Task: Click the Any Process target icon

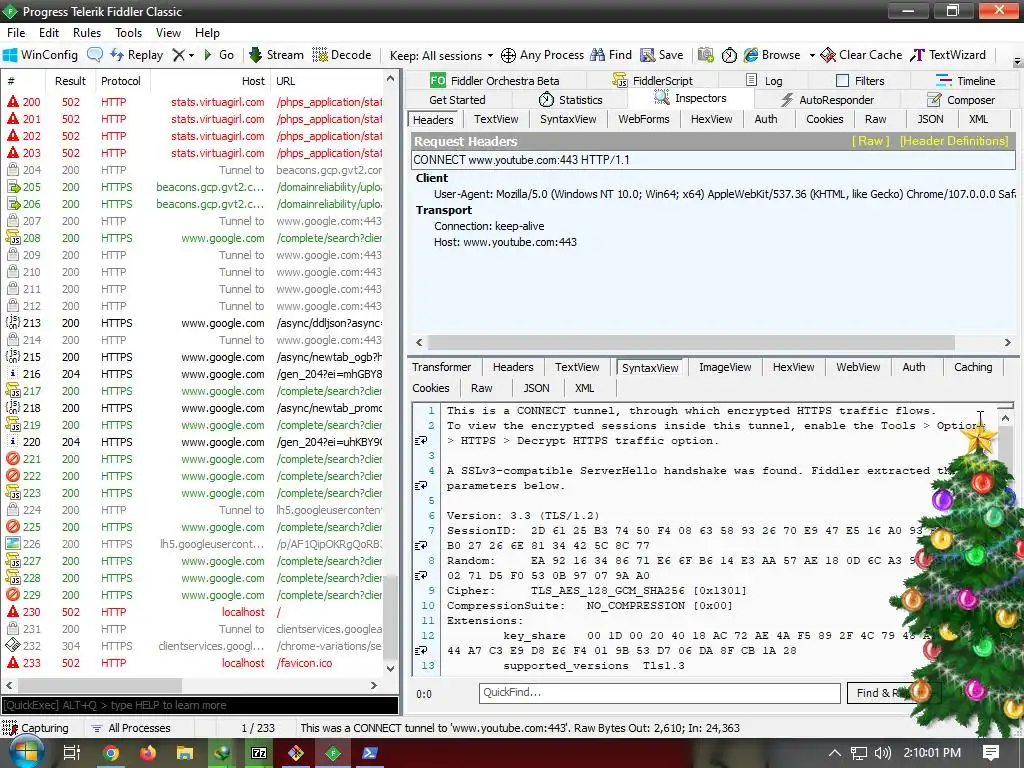Action: coord(542,55)
